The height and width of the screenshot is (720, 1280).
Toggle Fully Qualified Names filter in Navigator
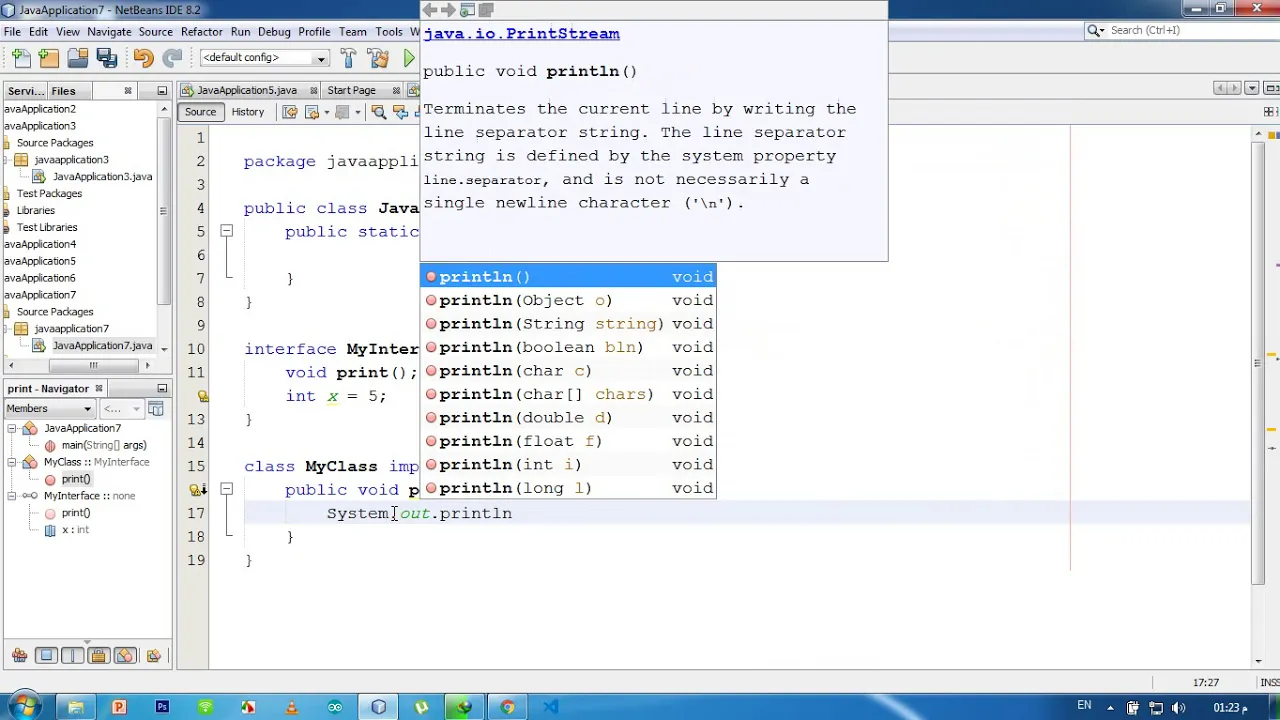[x=153, y=656]
